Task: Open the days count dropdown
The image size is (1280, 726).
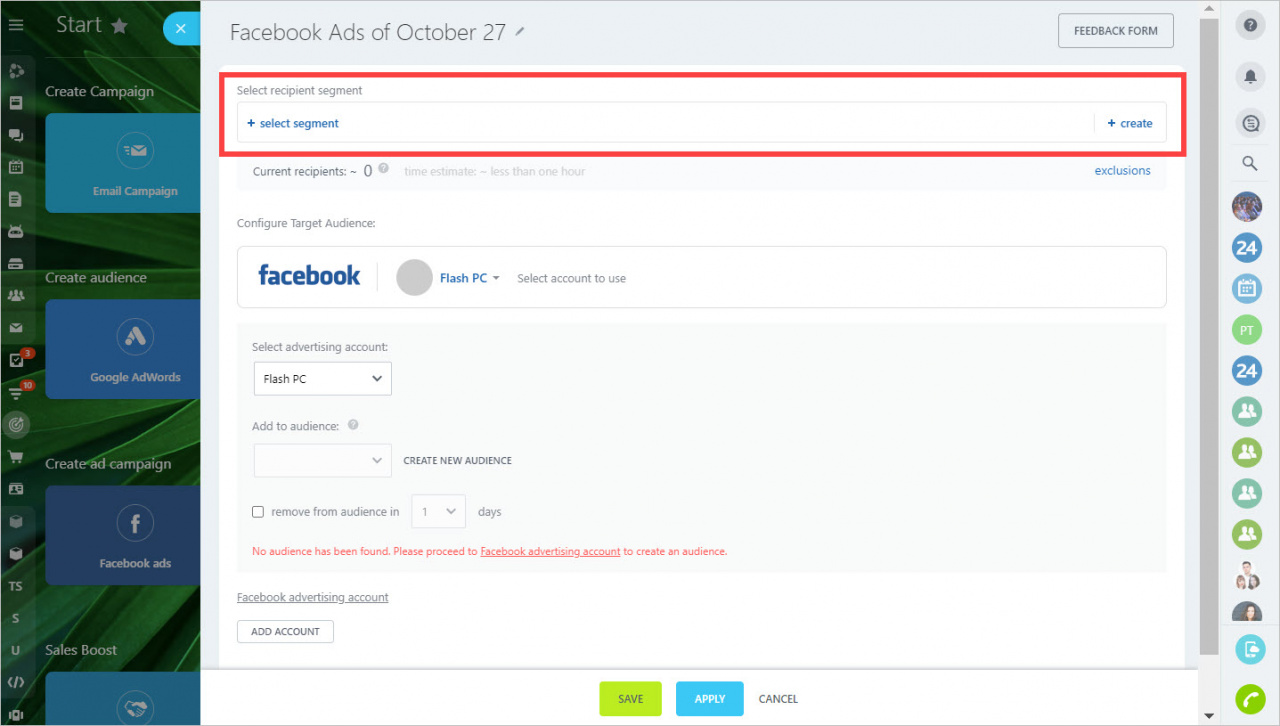Action: (439, 511)
